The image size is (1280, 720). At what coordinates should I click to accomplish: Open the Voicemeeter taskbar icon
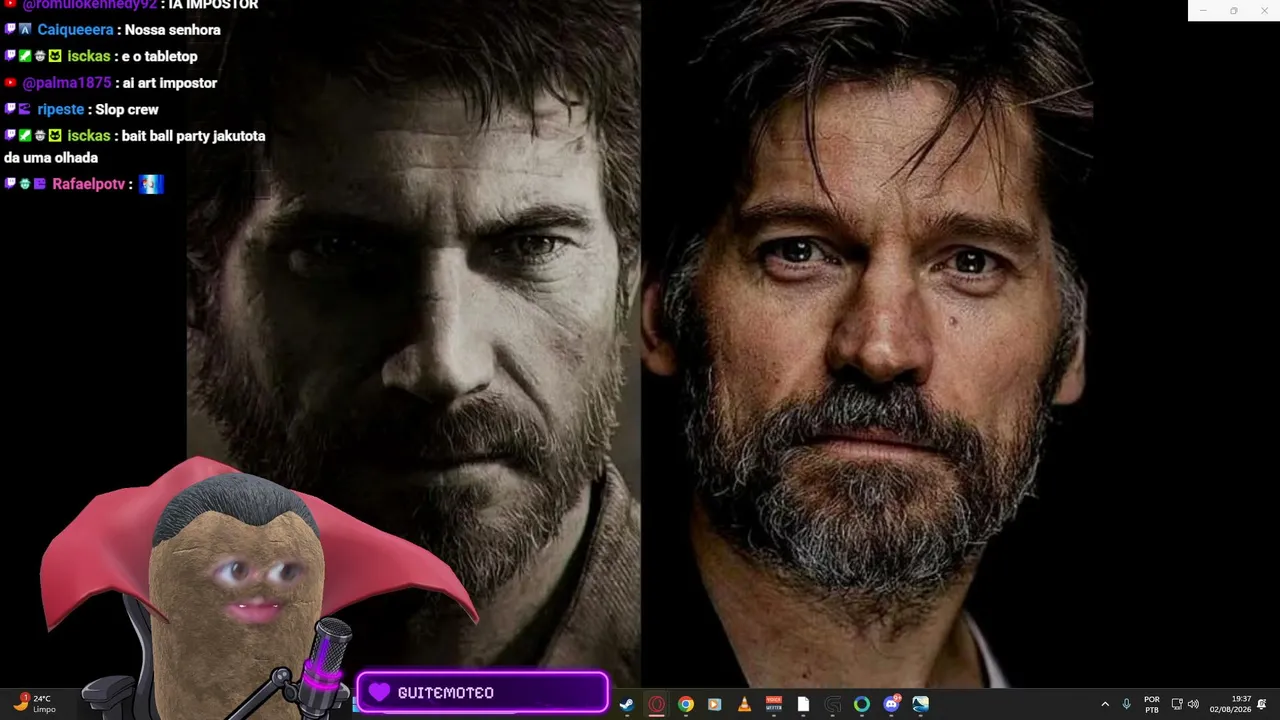[x=773, y=705]
